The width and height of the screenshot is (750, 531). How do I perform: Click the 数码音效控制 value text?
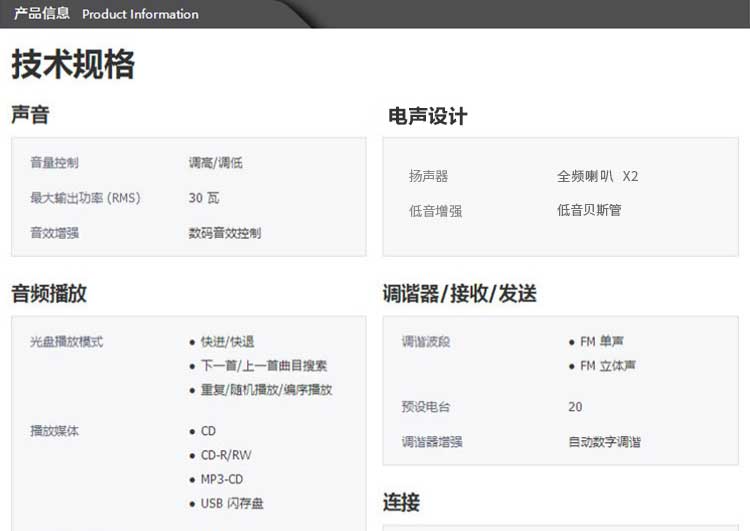click(x=225, y=233)
